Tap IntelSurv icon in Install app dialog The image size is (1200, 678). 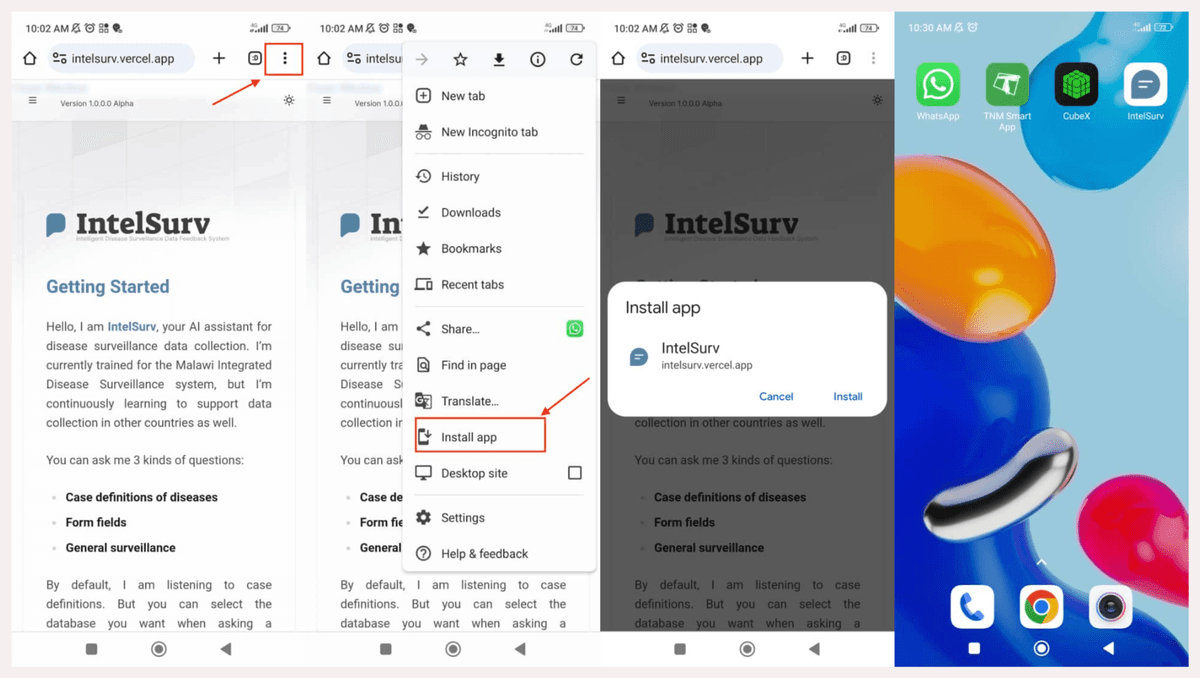638,357
